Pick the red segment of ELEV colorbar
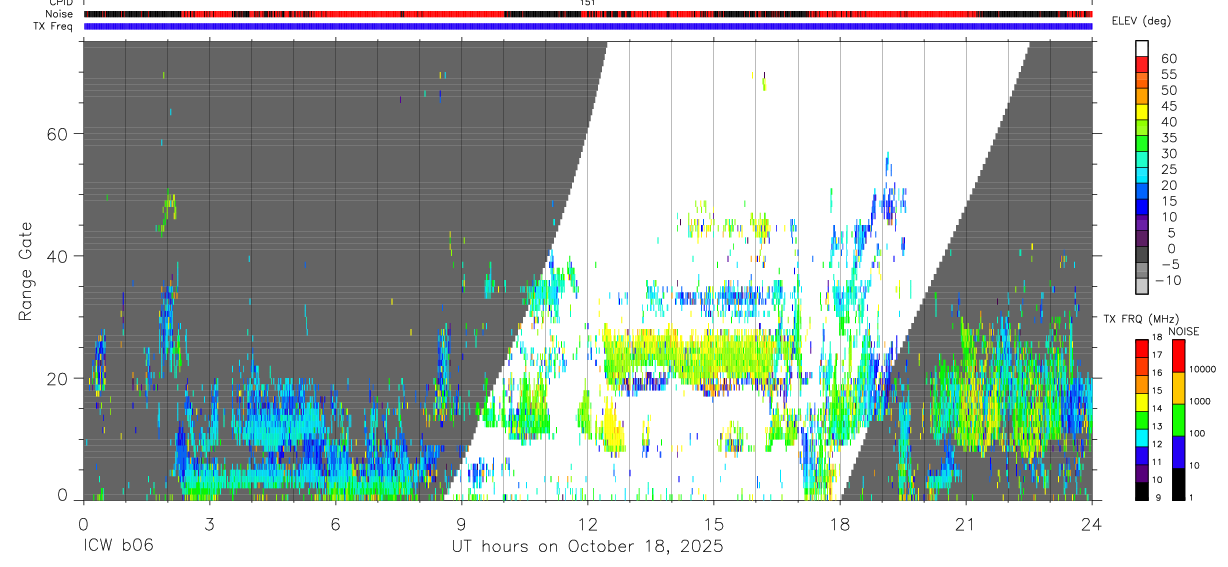 pos(1143,64)
